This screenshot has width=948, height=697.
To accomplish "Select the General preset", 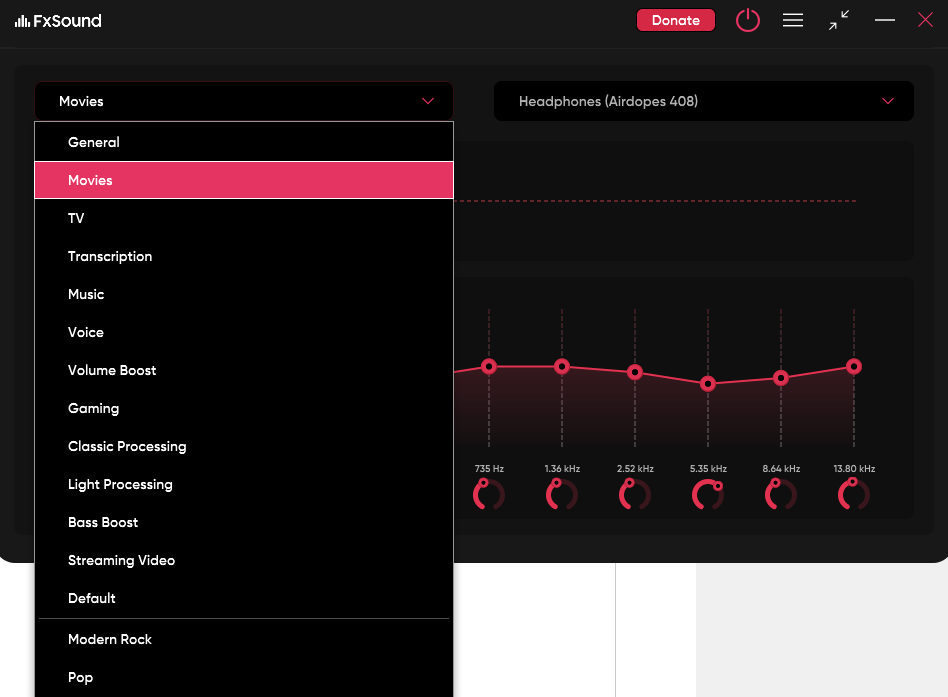I will click(x=244, y=142).
